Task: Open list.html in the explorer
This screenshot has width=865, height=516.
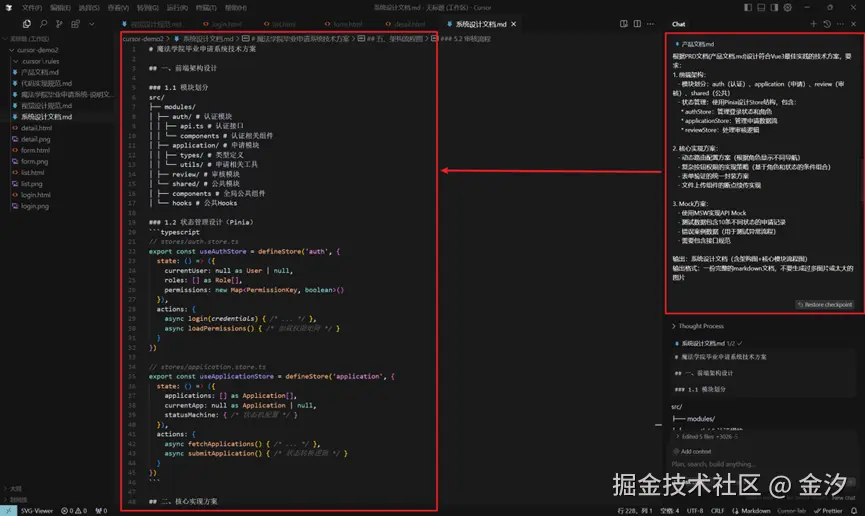Action: [x=33, y=173]
